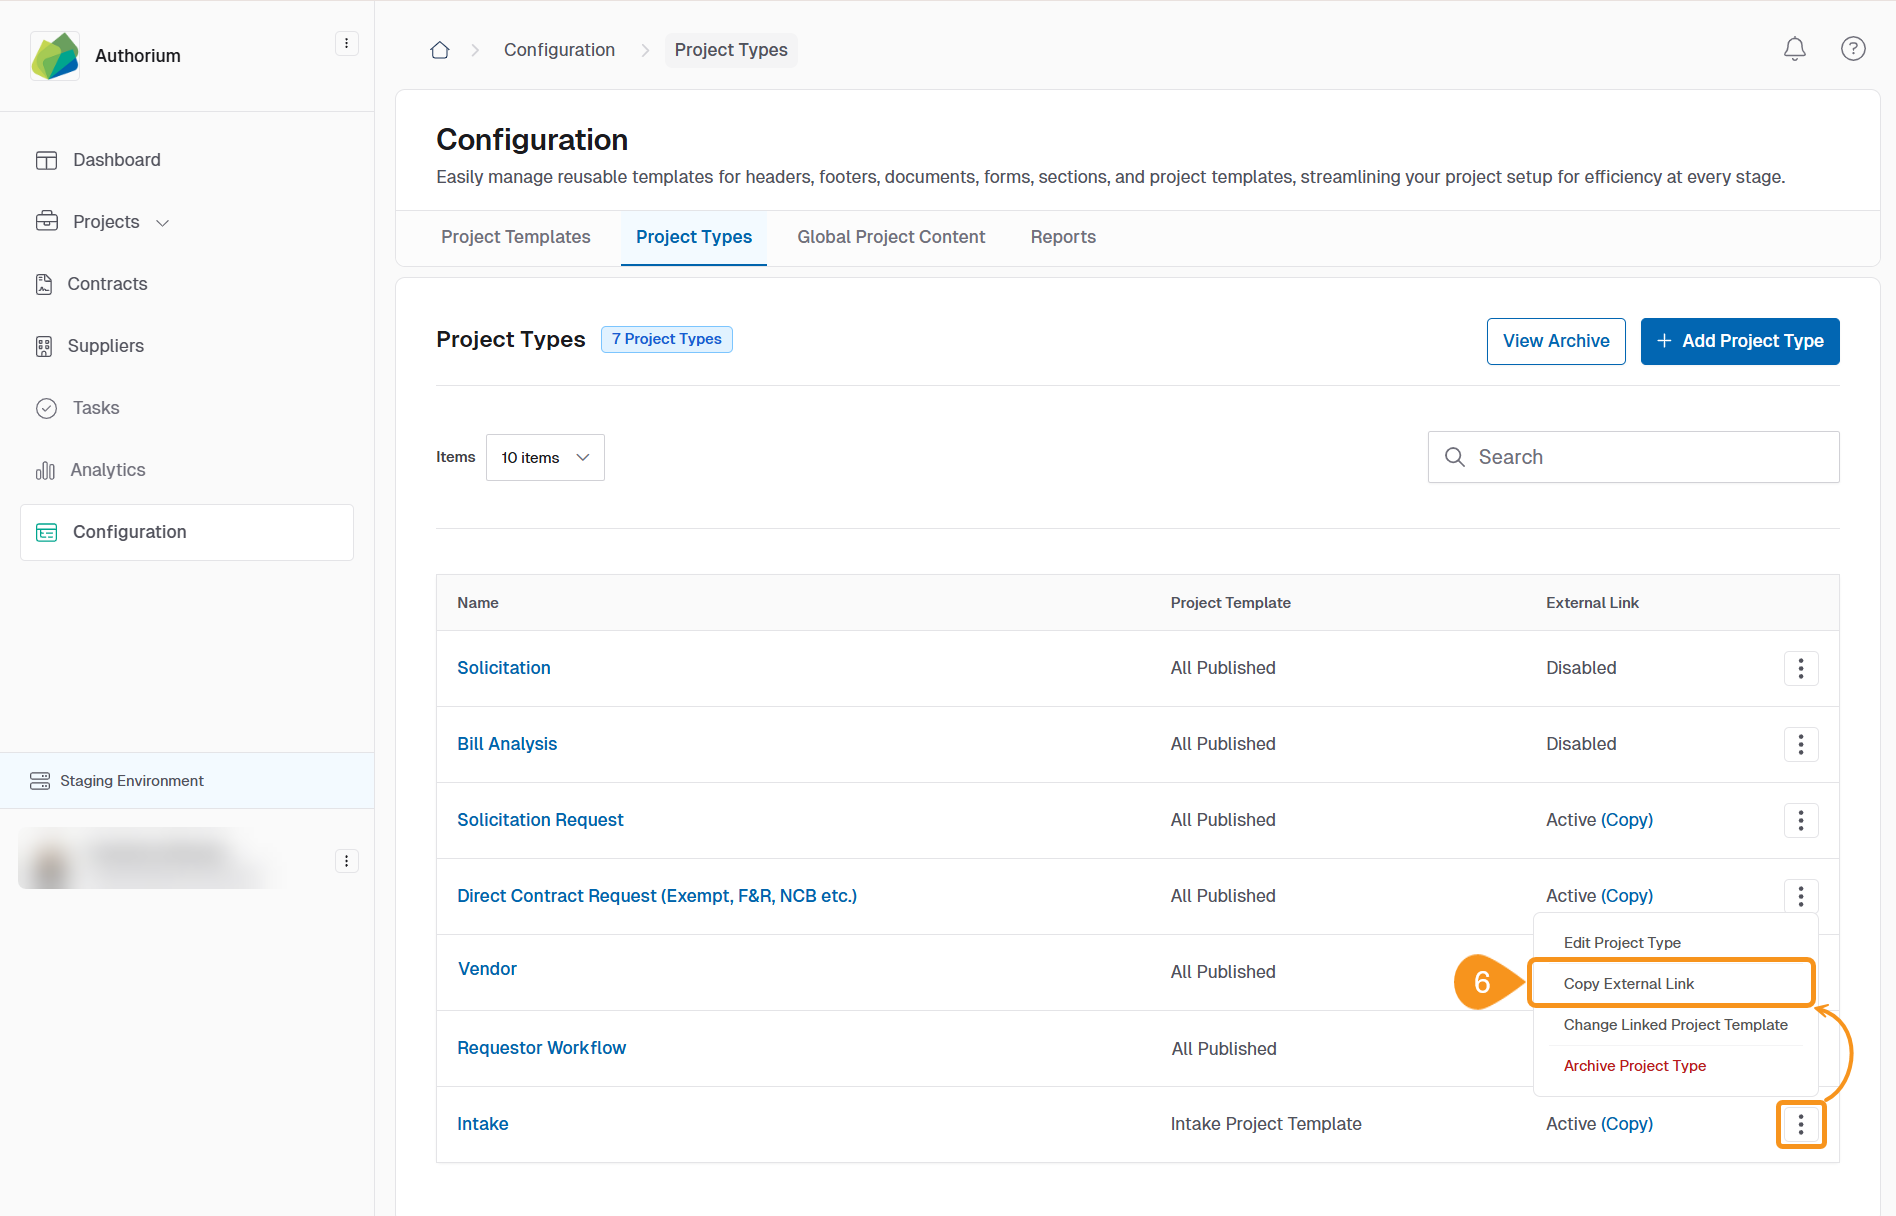1896x1216 pixels.
Task: Click the View Archive button
Action: tap(1555, 341)
